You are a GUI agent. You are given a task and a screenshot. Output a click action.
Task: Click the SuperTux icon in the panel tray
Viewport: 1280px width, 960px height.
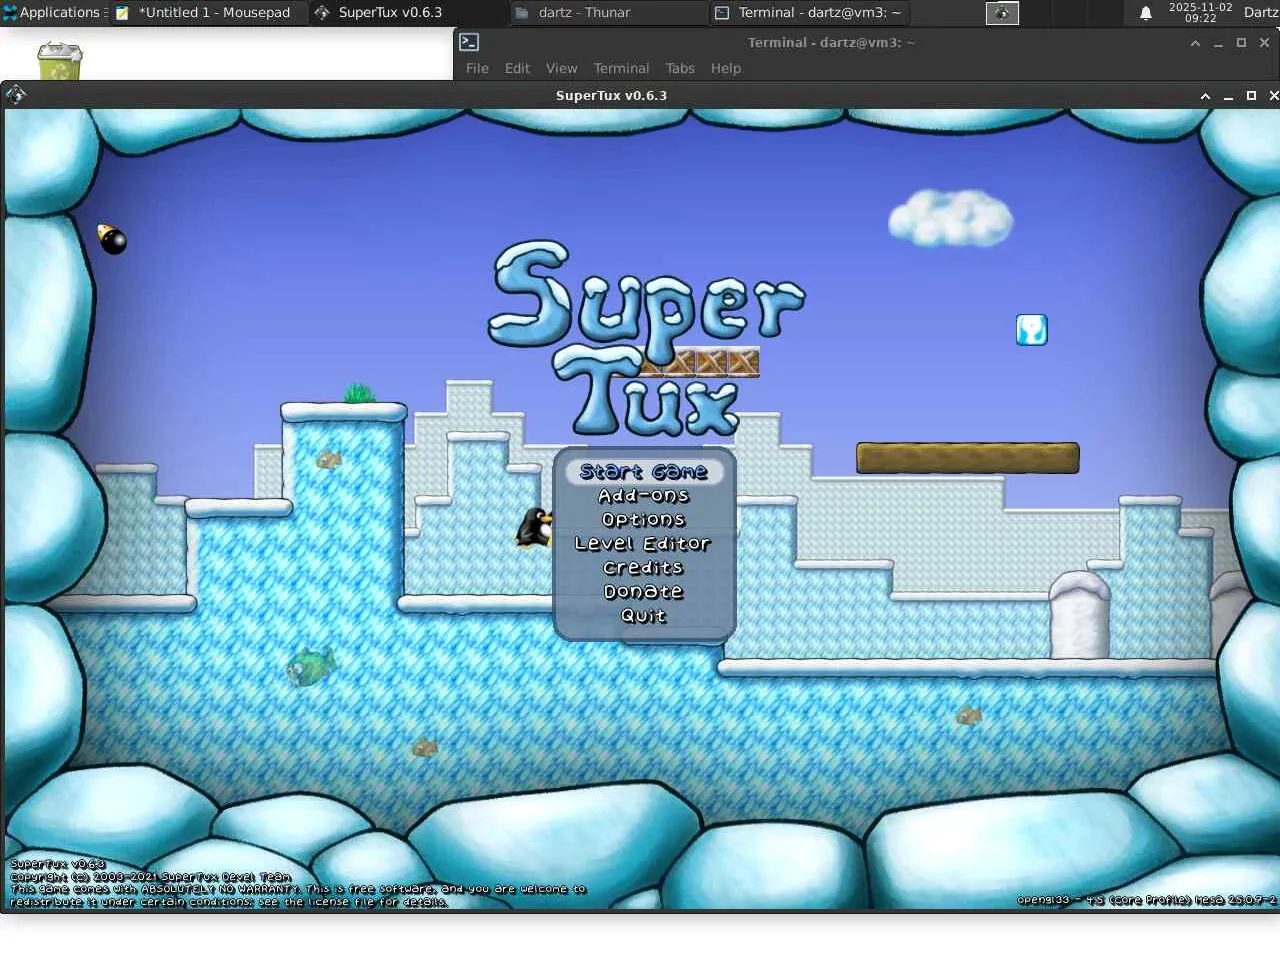[x=1002, y=12]
